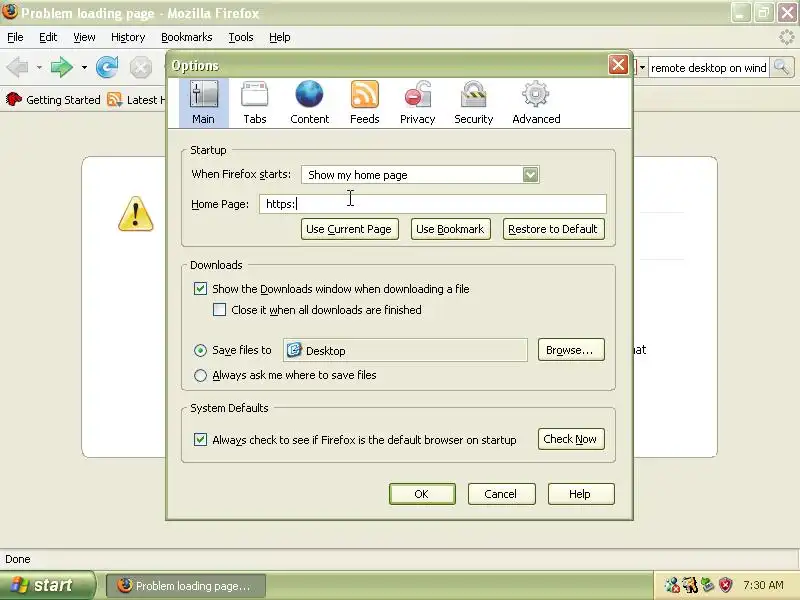
Task: Click the Check Now button
Action: coord(571,439)
